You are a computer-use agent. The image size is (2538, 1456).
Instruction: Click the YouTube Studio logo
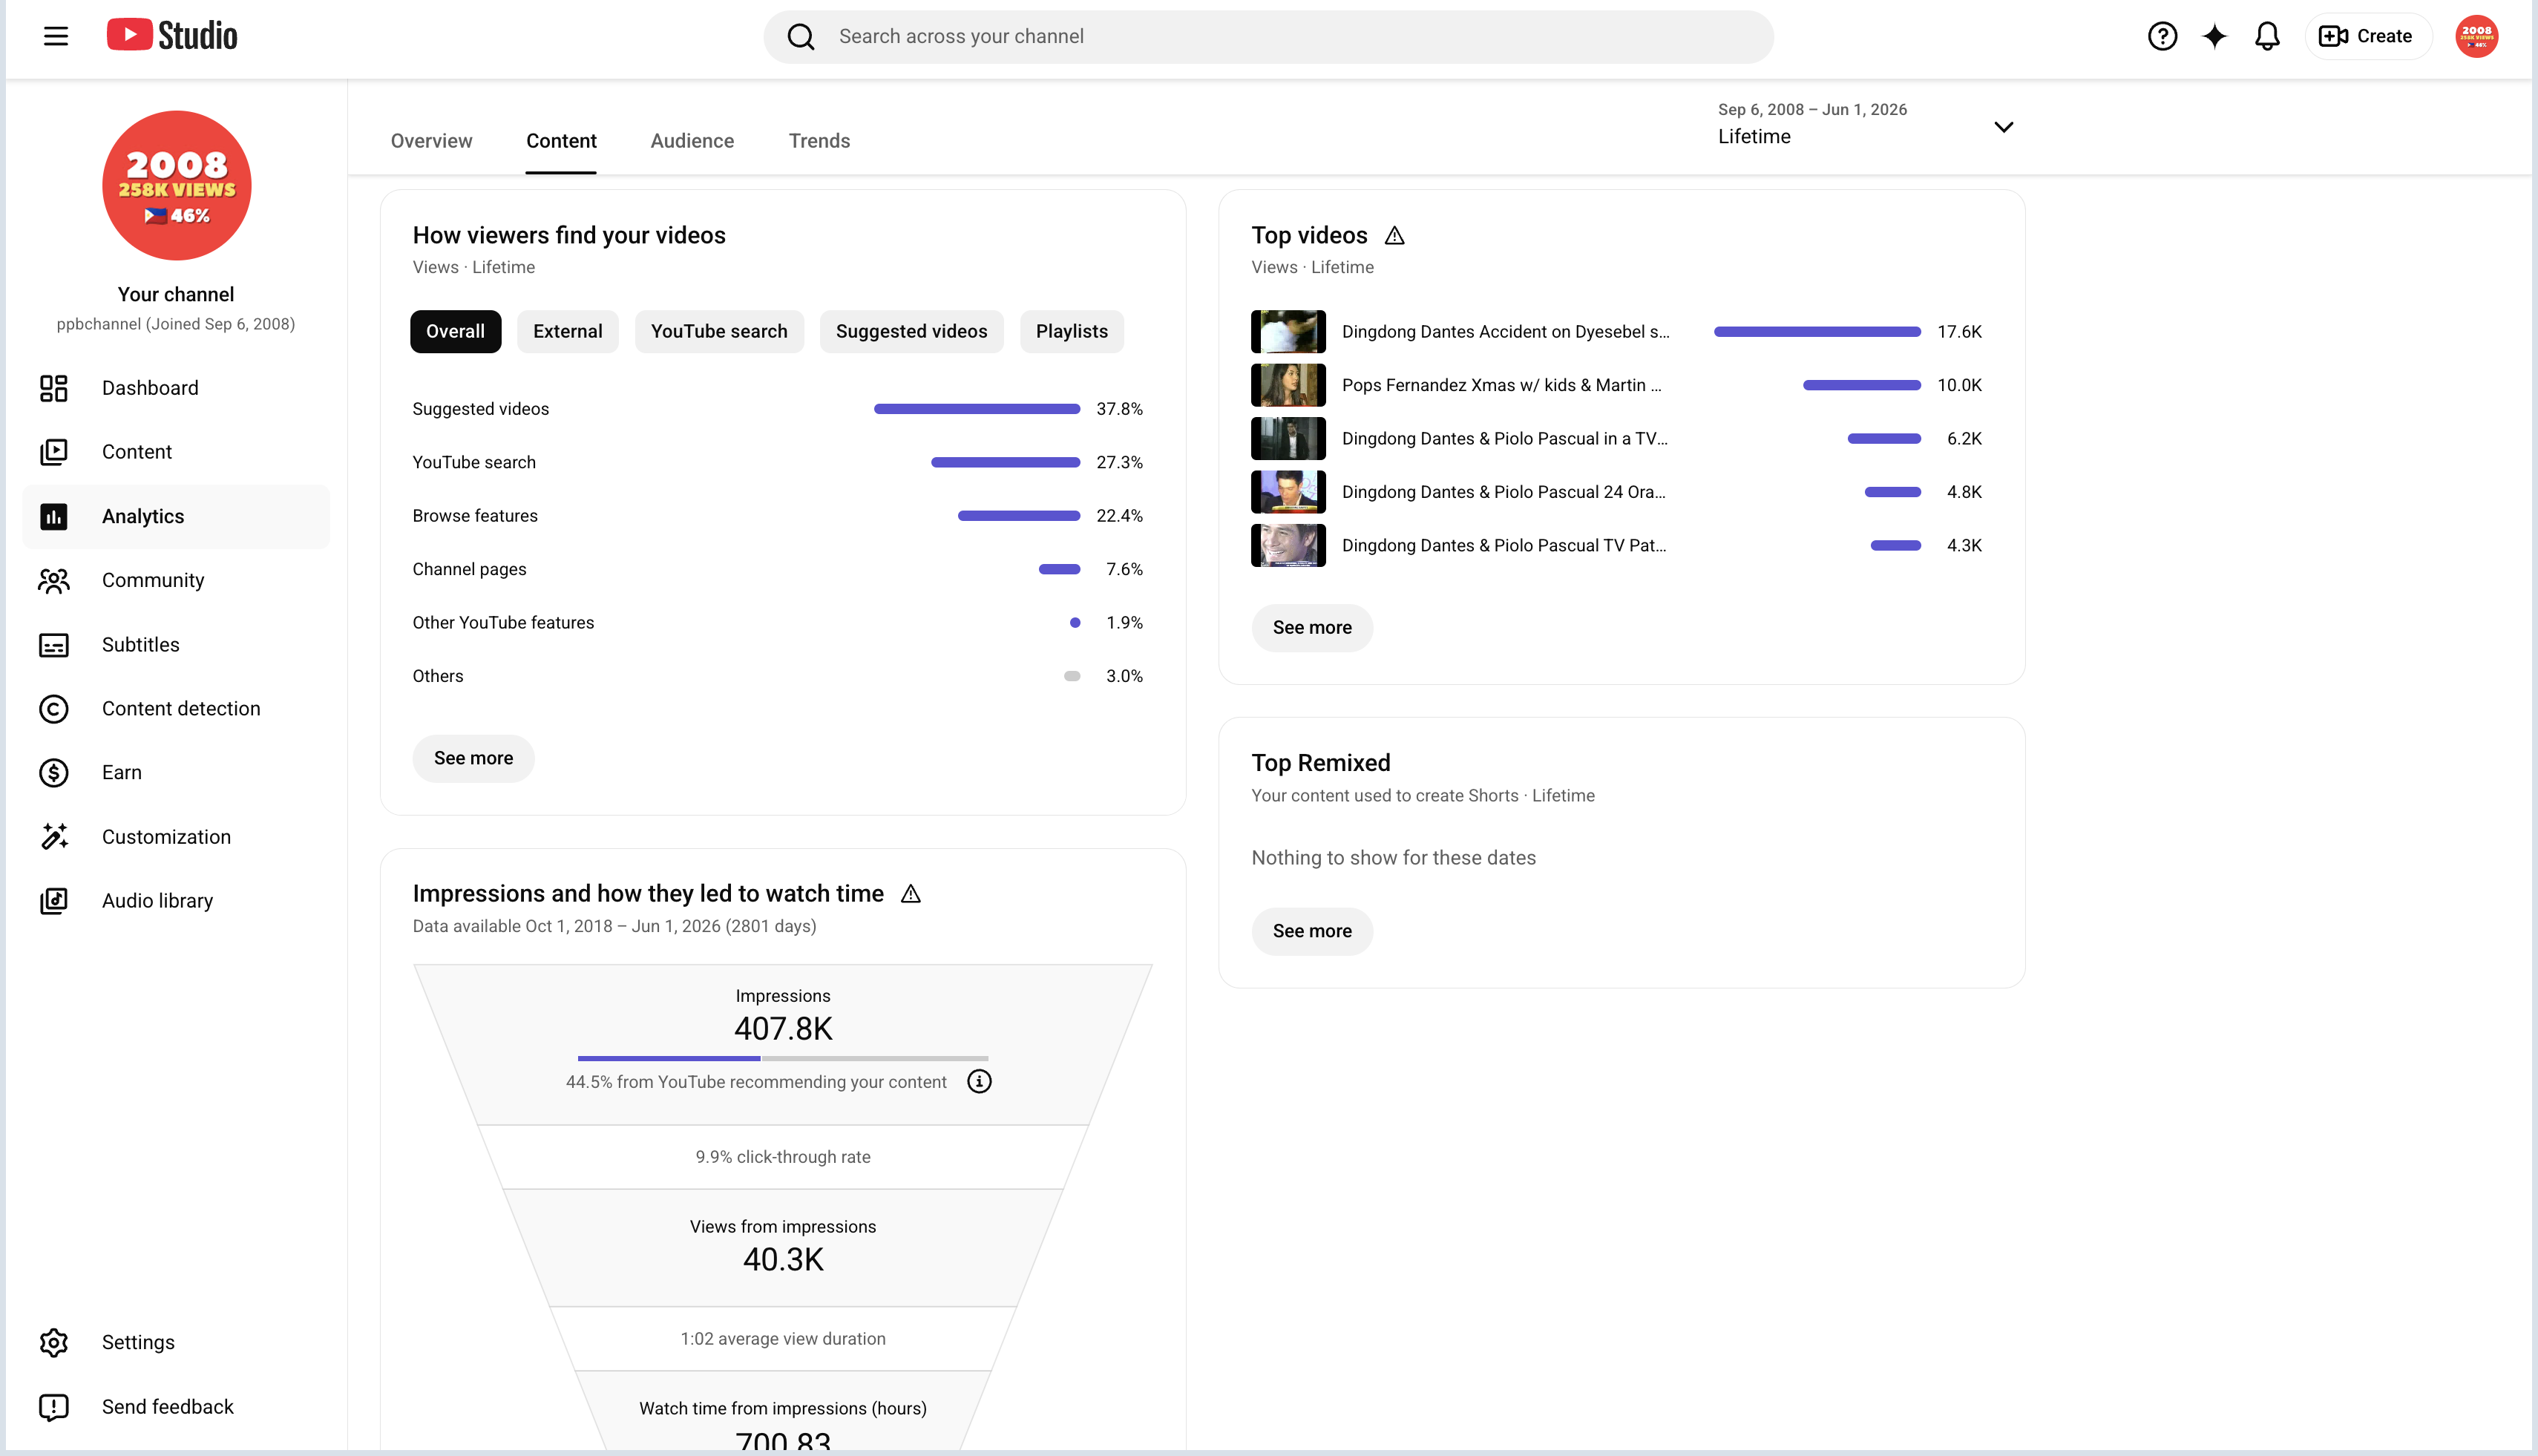coord(172,35)
